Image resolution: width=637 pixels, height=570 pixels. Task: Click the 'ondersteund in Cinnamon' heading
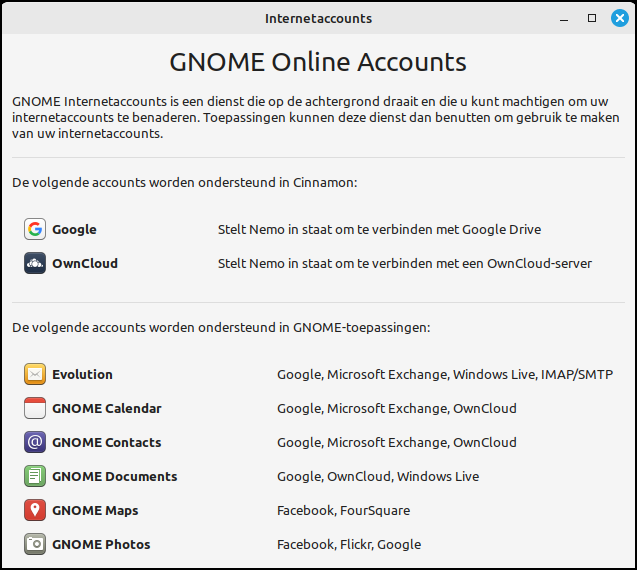[x=185, y=182]
